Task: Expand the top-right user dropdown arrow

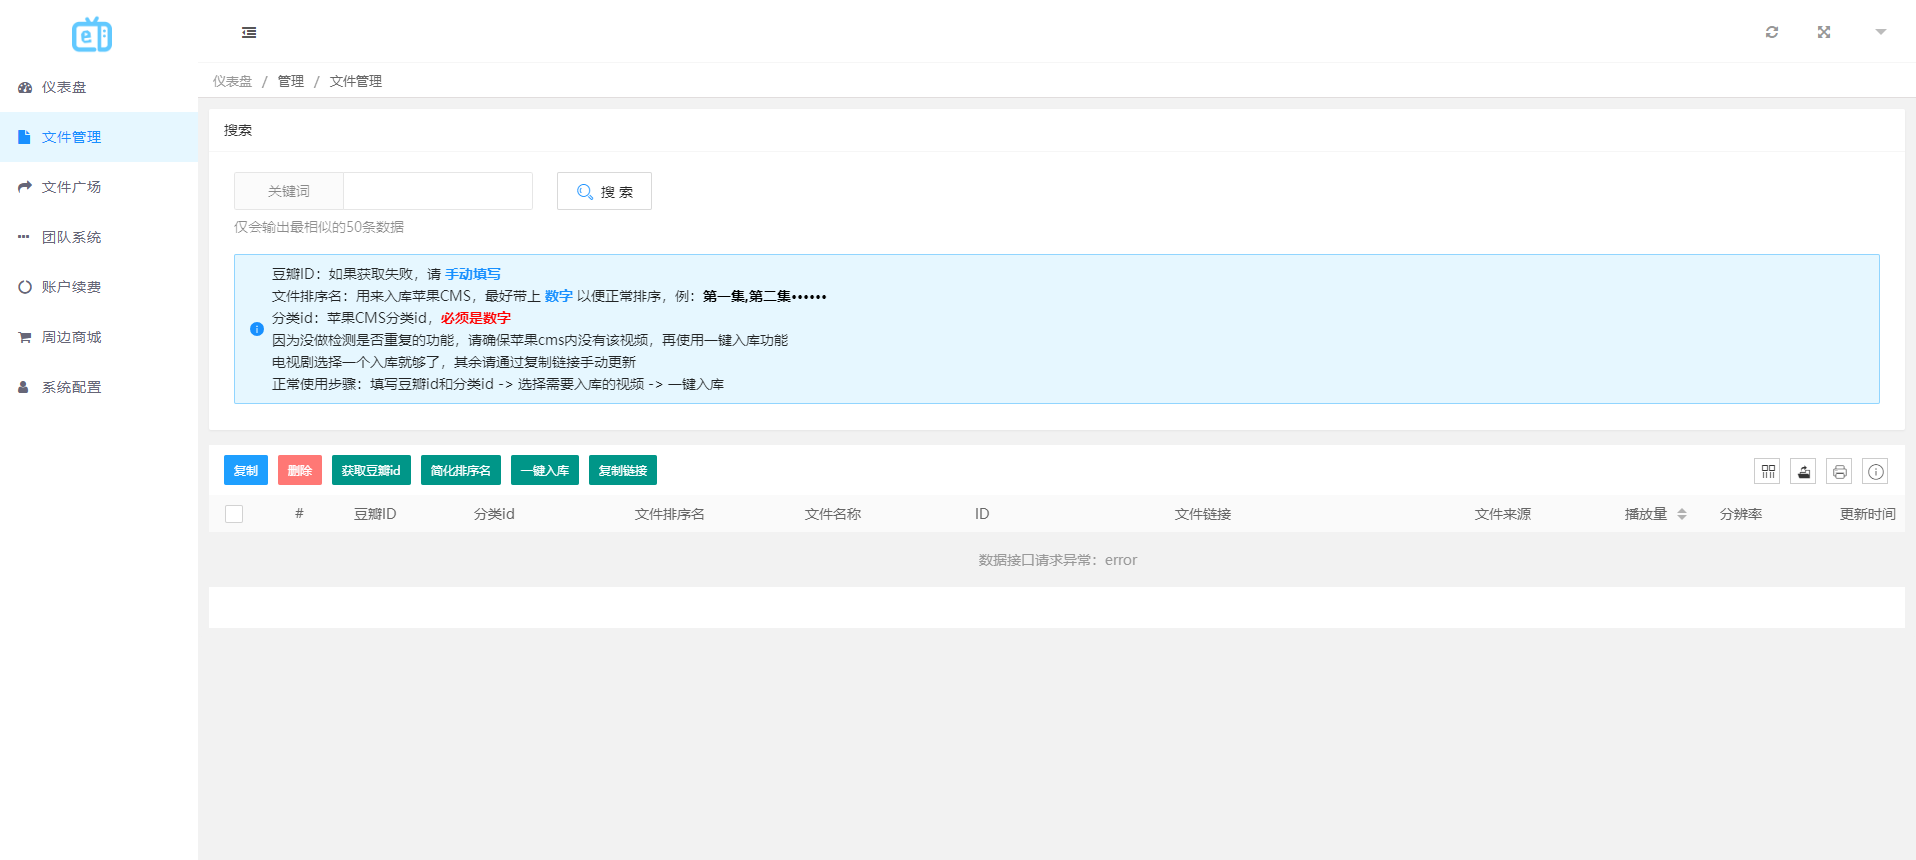Action: pyautogui.click(x=1880, y=32)
